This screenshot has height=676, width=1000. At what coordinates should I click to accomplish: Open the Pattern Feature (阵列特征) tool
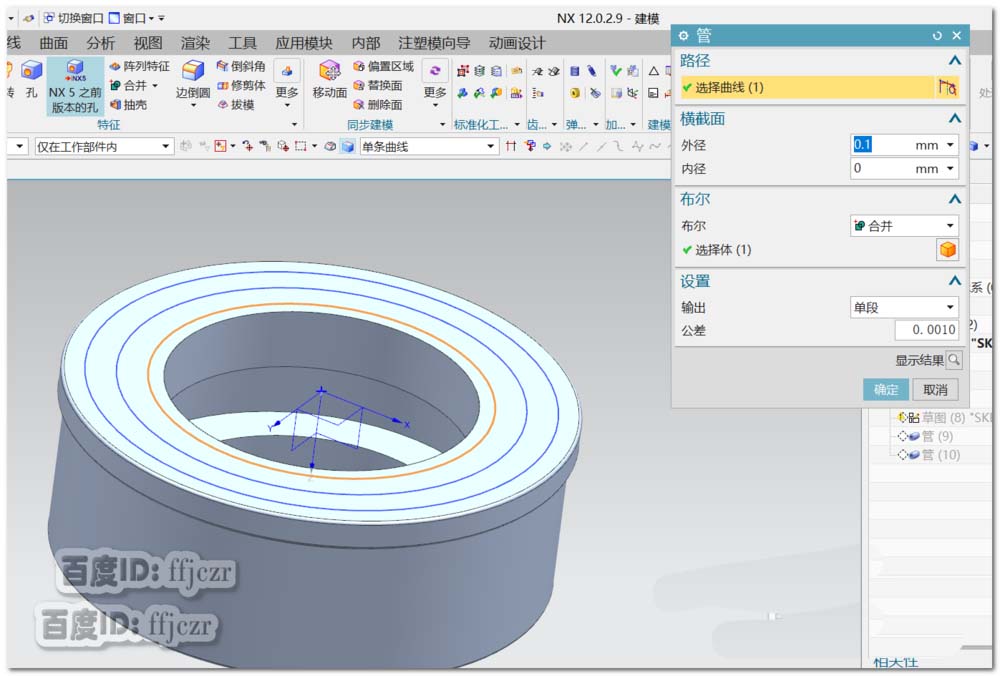tap(140, 66)
